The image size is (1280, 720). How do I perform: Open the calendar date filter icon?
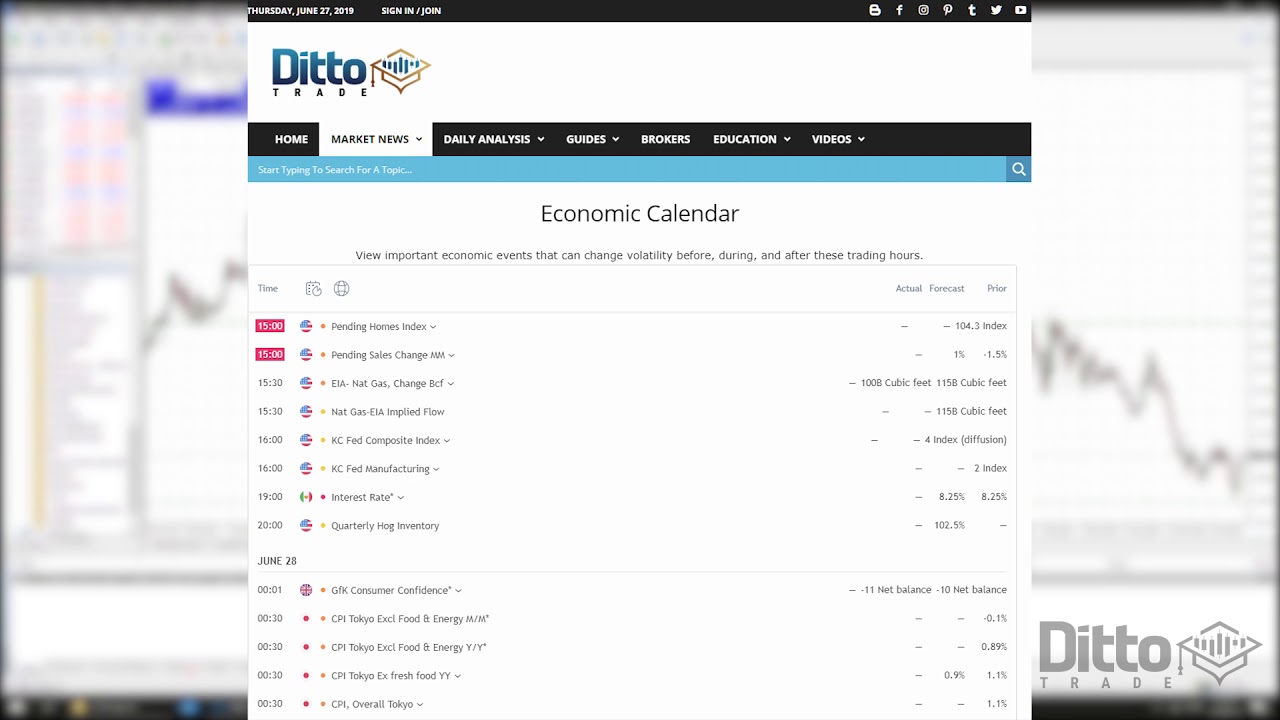pos(313,288)
